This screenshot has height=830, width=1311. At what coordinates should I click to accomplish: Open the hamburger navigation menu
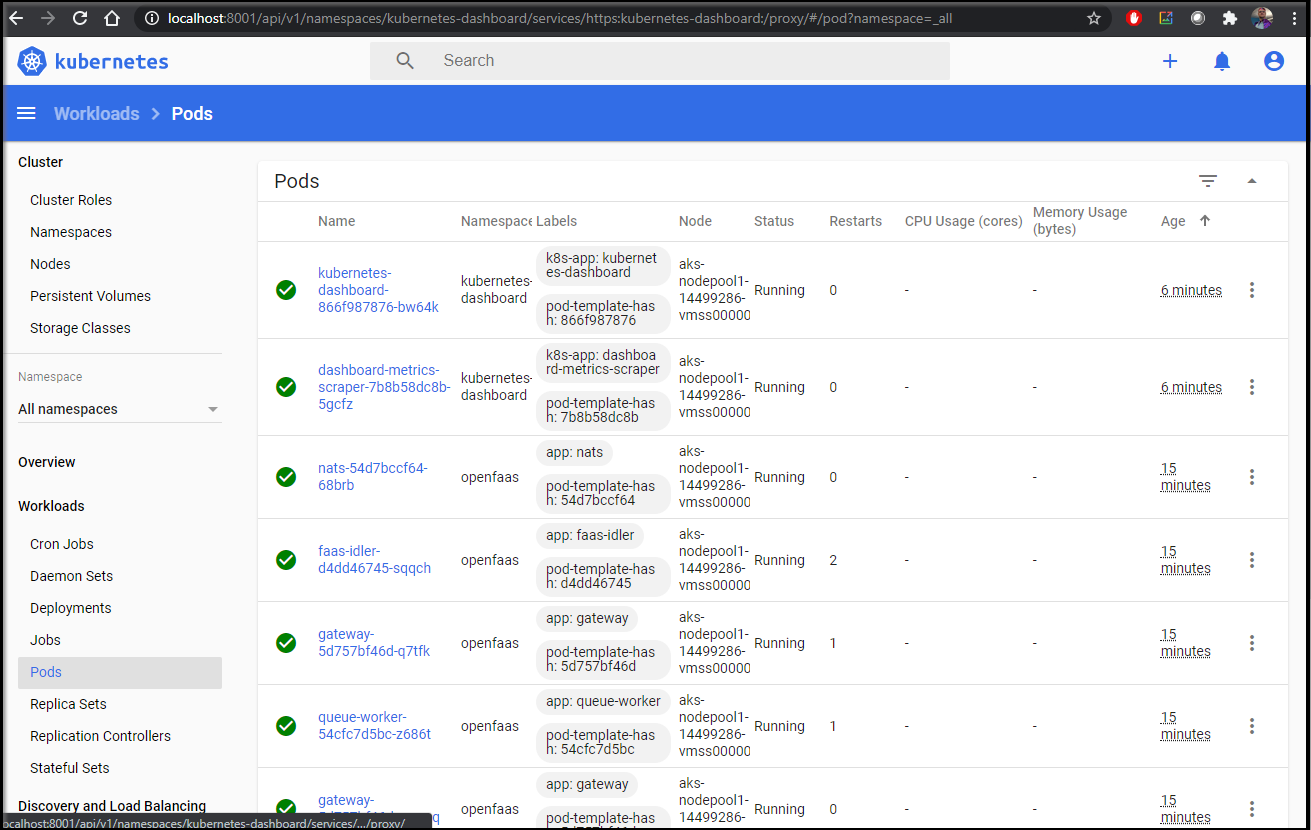pos(27,113)
